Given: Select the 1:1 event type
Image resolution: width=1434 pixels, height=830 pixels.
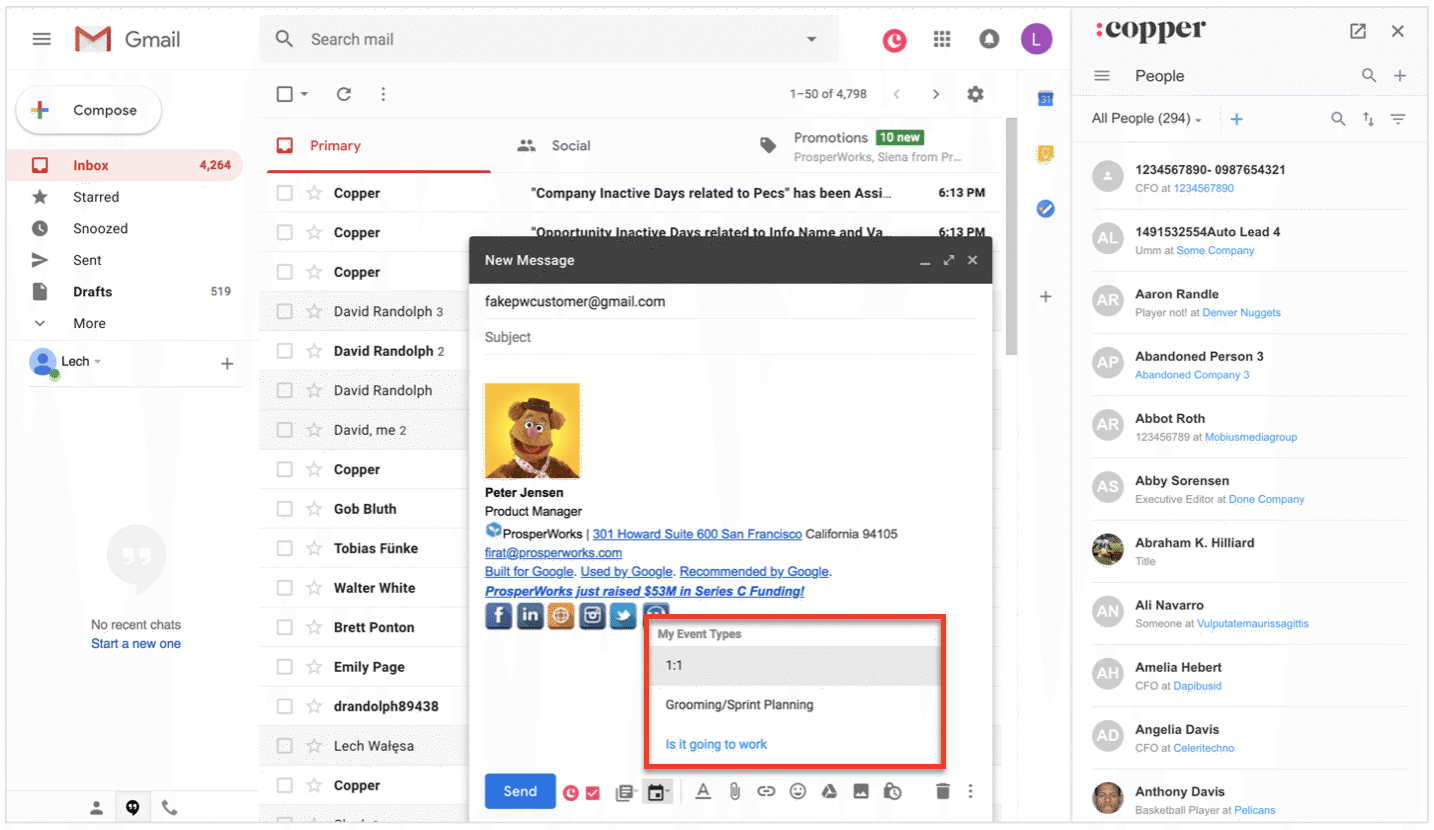Looking at the screenshot, I should click(794, 665).
